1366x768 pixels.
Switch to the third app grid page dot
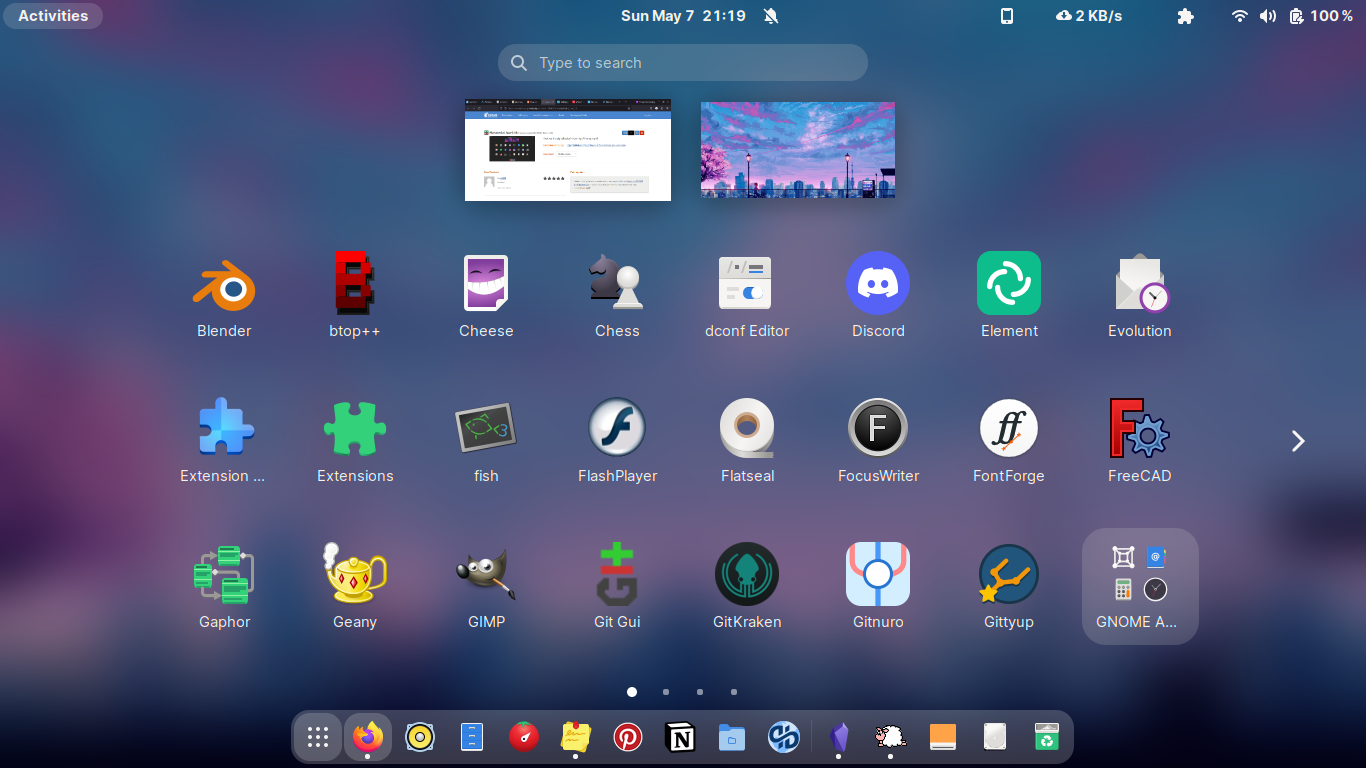click(700, 692)
